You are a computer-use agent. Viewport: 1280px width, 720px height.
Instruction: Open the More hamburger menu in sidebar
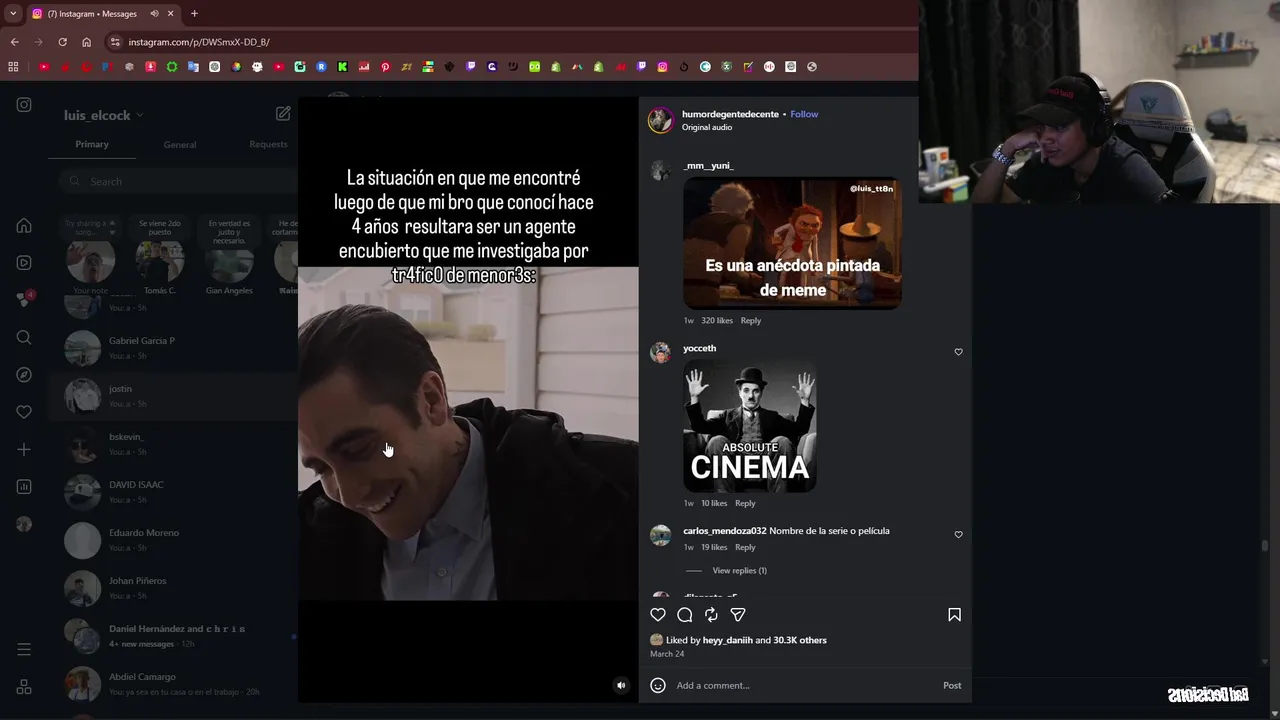click(24, 650)
